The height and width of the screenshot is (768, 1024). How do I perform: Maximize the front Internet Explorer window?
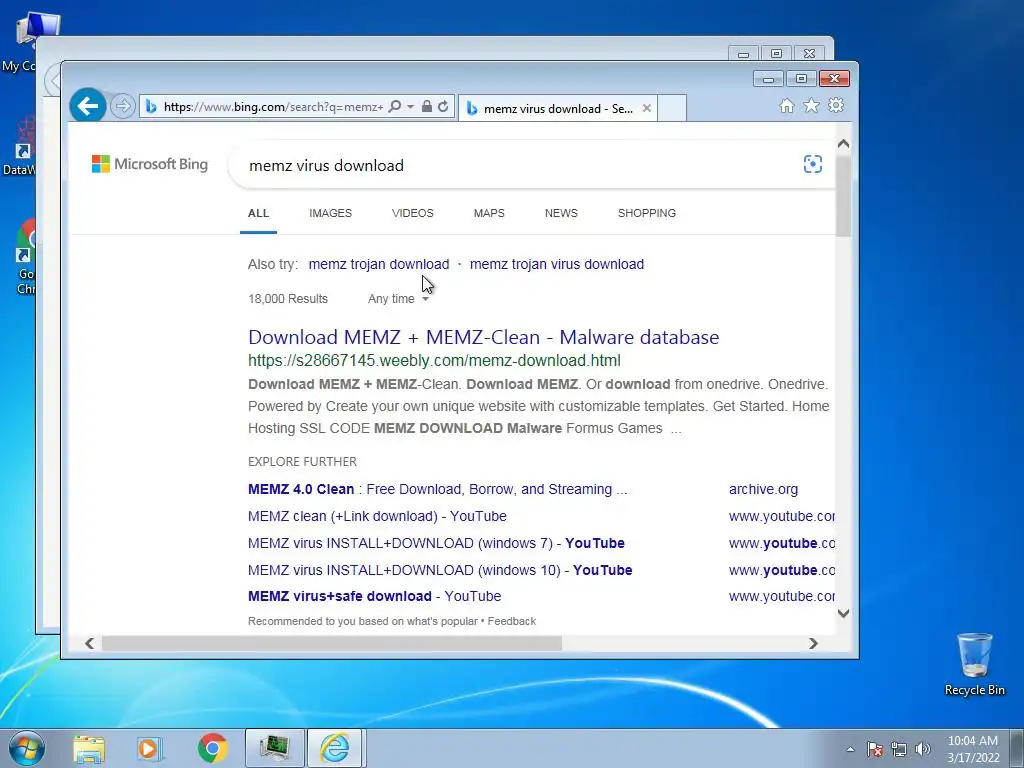(x=801, y=79)
